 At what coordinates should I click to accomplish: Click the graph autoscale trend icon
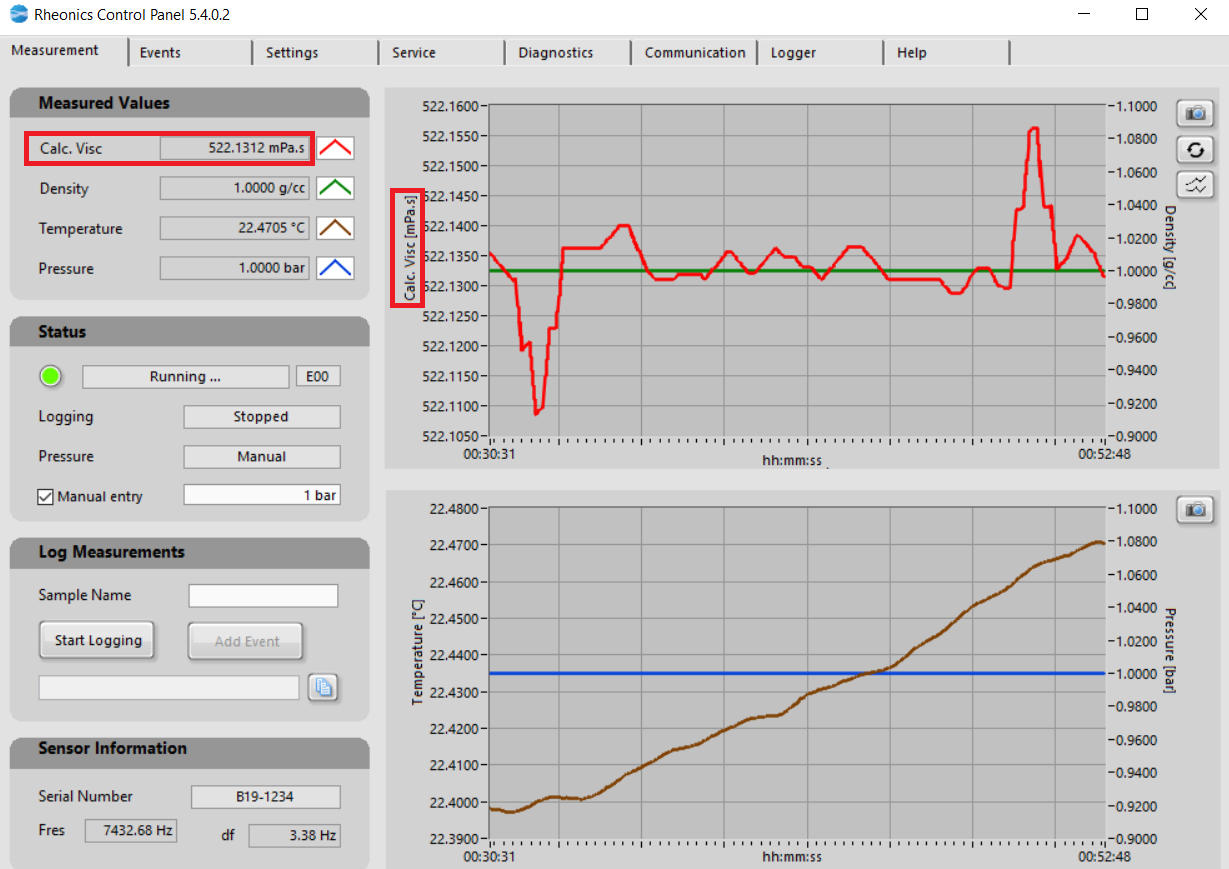click(x=1195, y=184)
